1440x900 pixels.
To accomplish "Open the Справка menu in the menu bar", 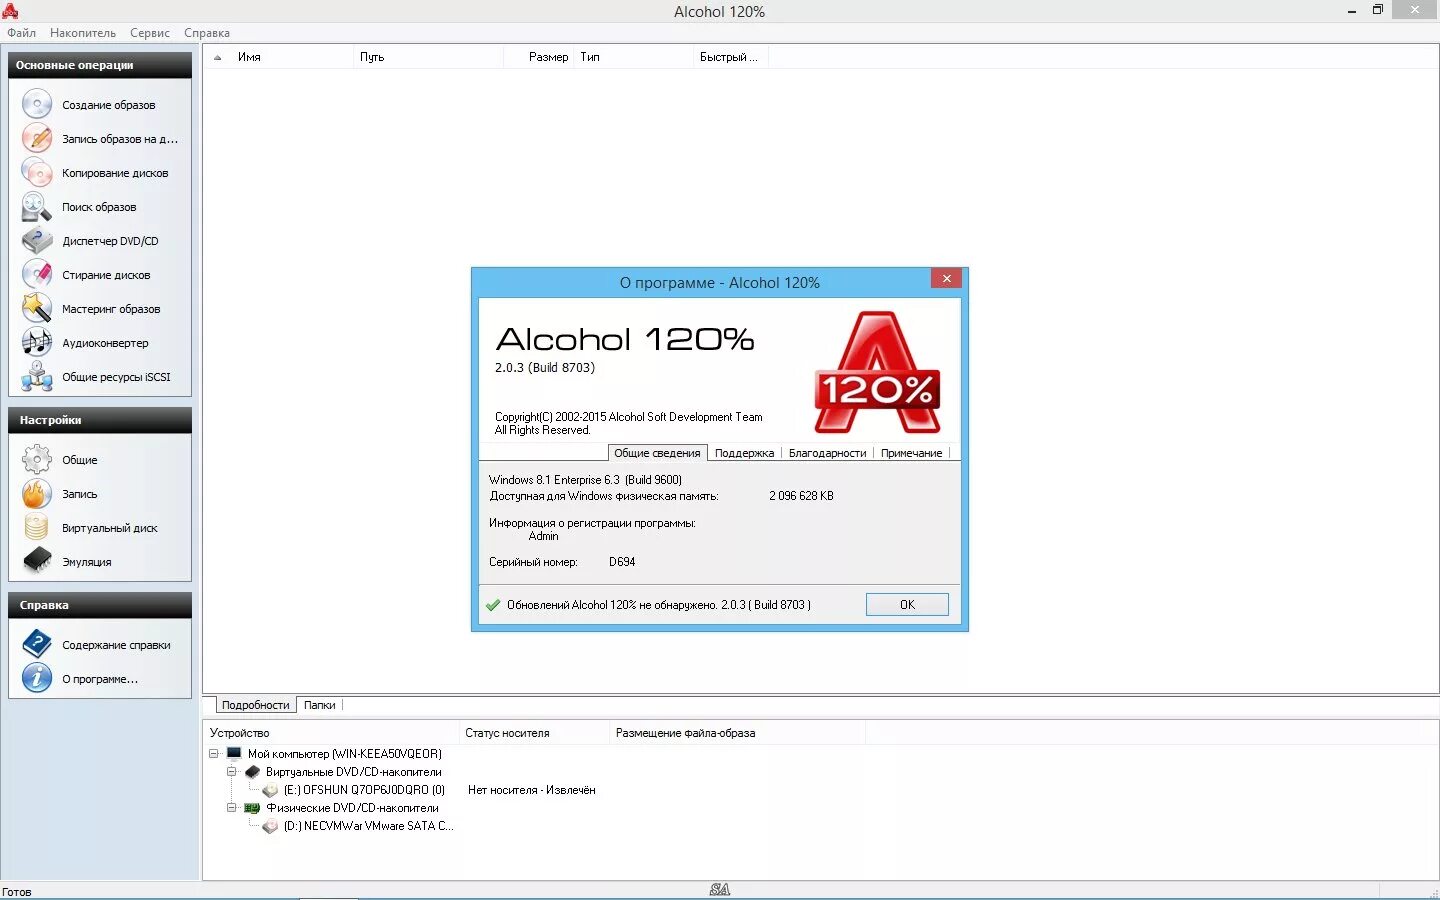I will tap(207, 33).
